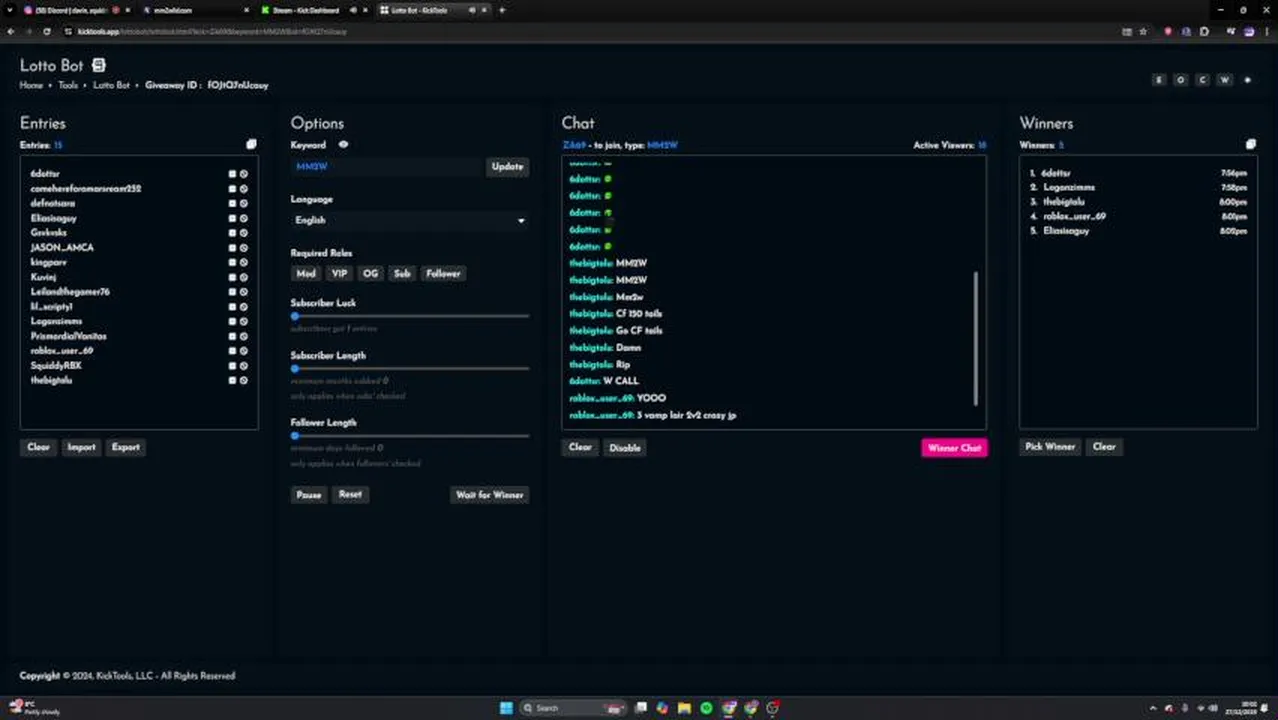Toggle the square box next to lil_scripty1
1278x720 pixels.
tap(232, 307)
